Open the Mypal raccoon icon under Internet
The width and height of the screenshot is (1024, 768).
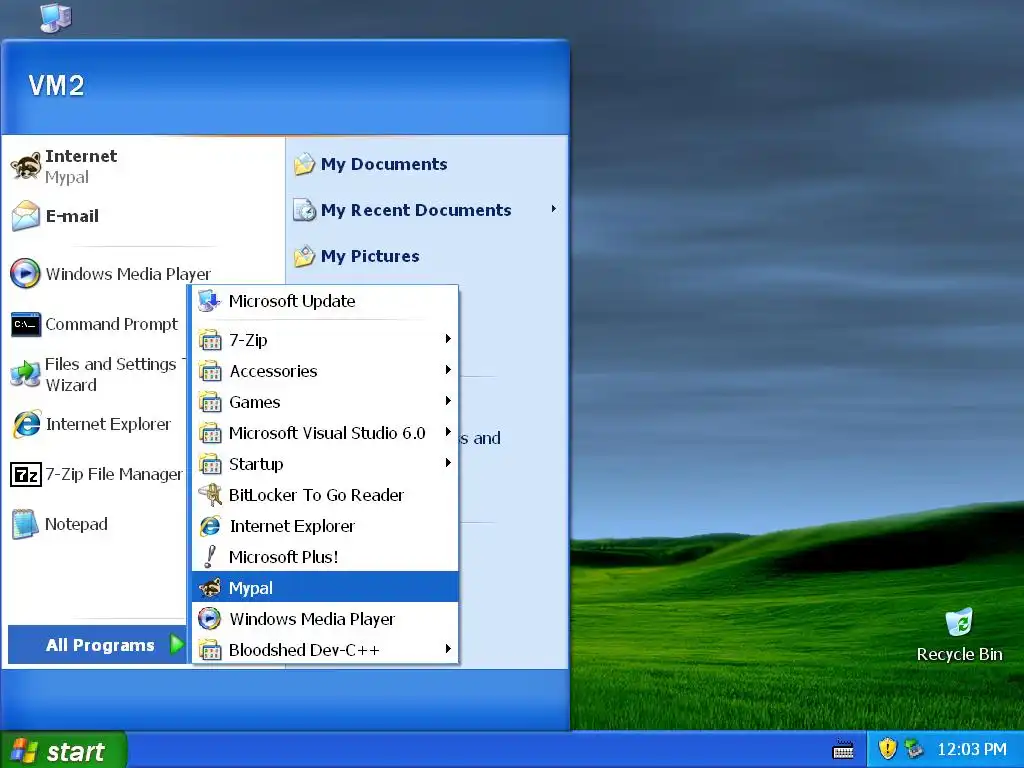(x=25, y=166)
